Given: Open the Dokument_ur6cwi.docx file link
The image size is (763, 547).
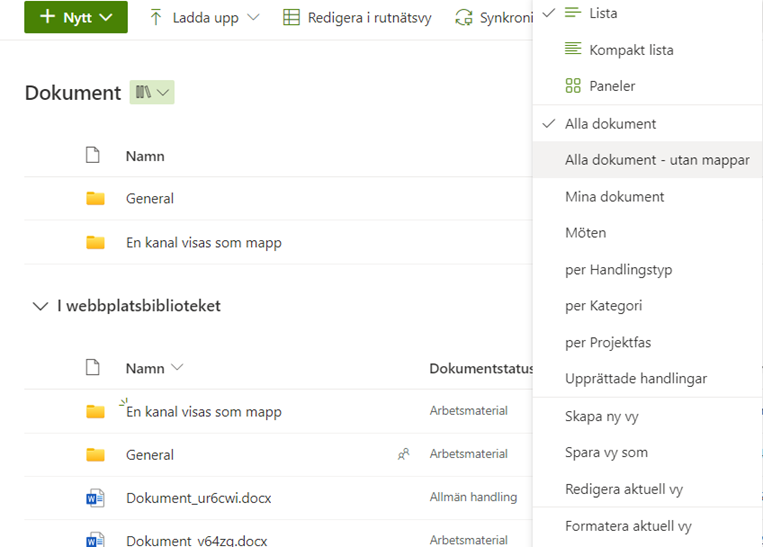Looking at the screenshot, I should (198, 498).
